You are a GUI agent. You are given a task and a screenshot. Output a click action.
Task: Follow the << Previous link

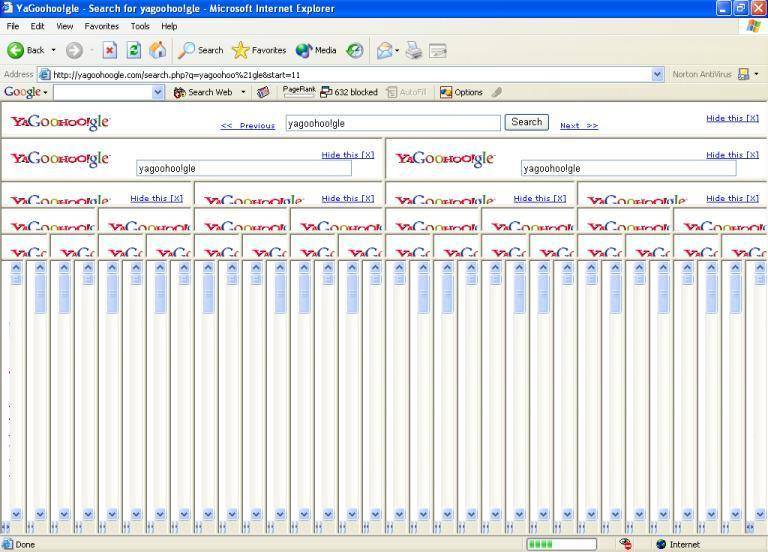coord(248,126)
